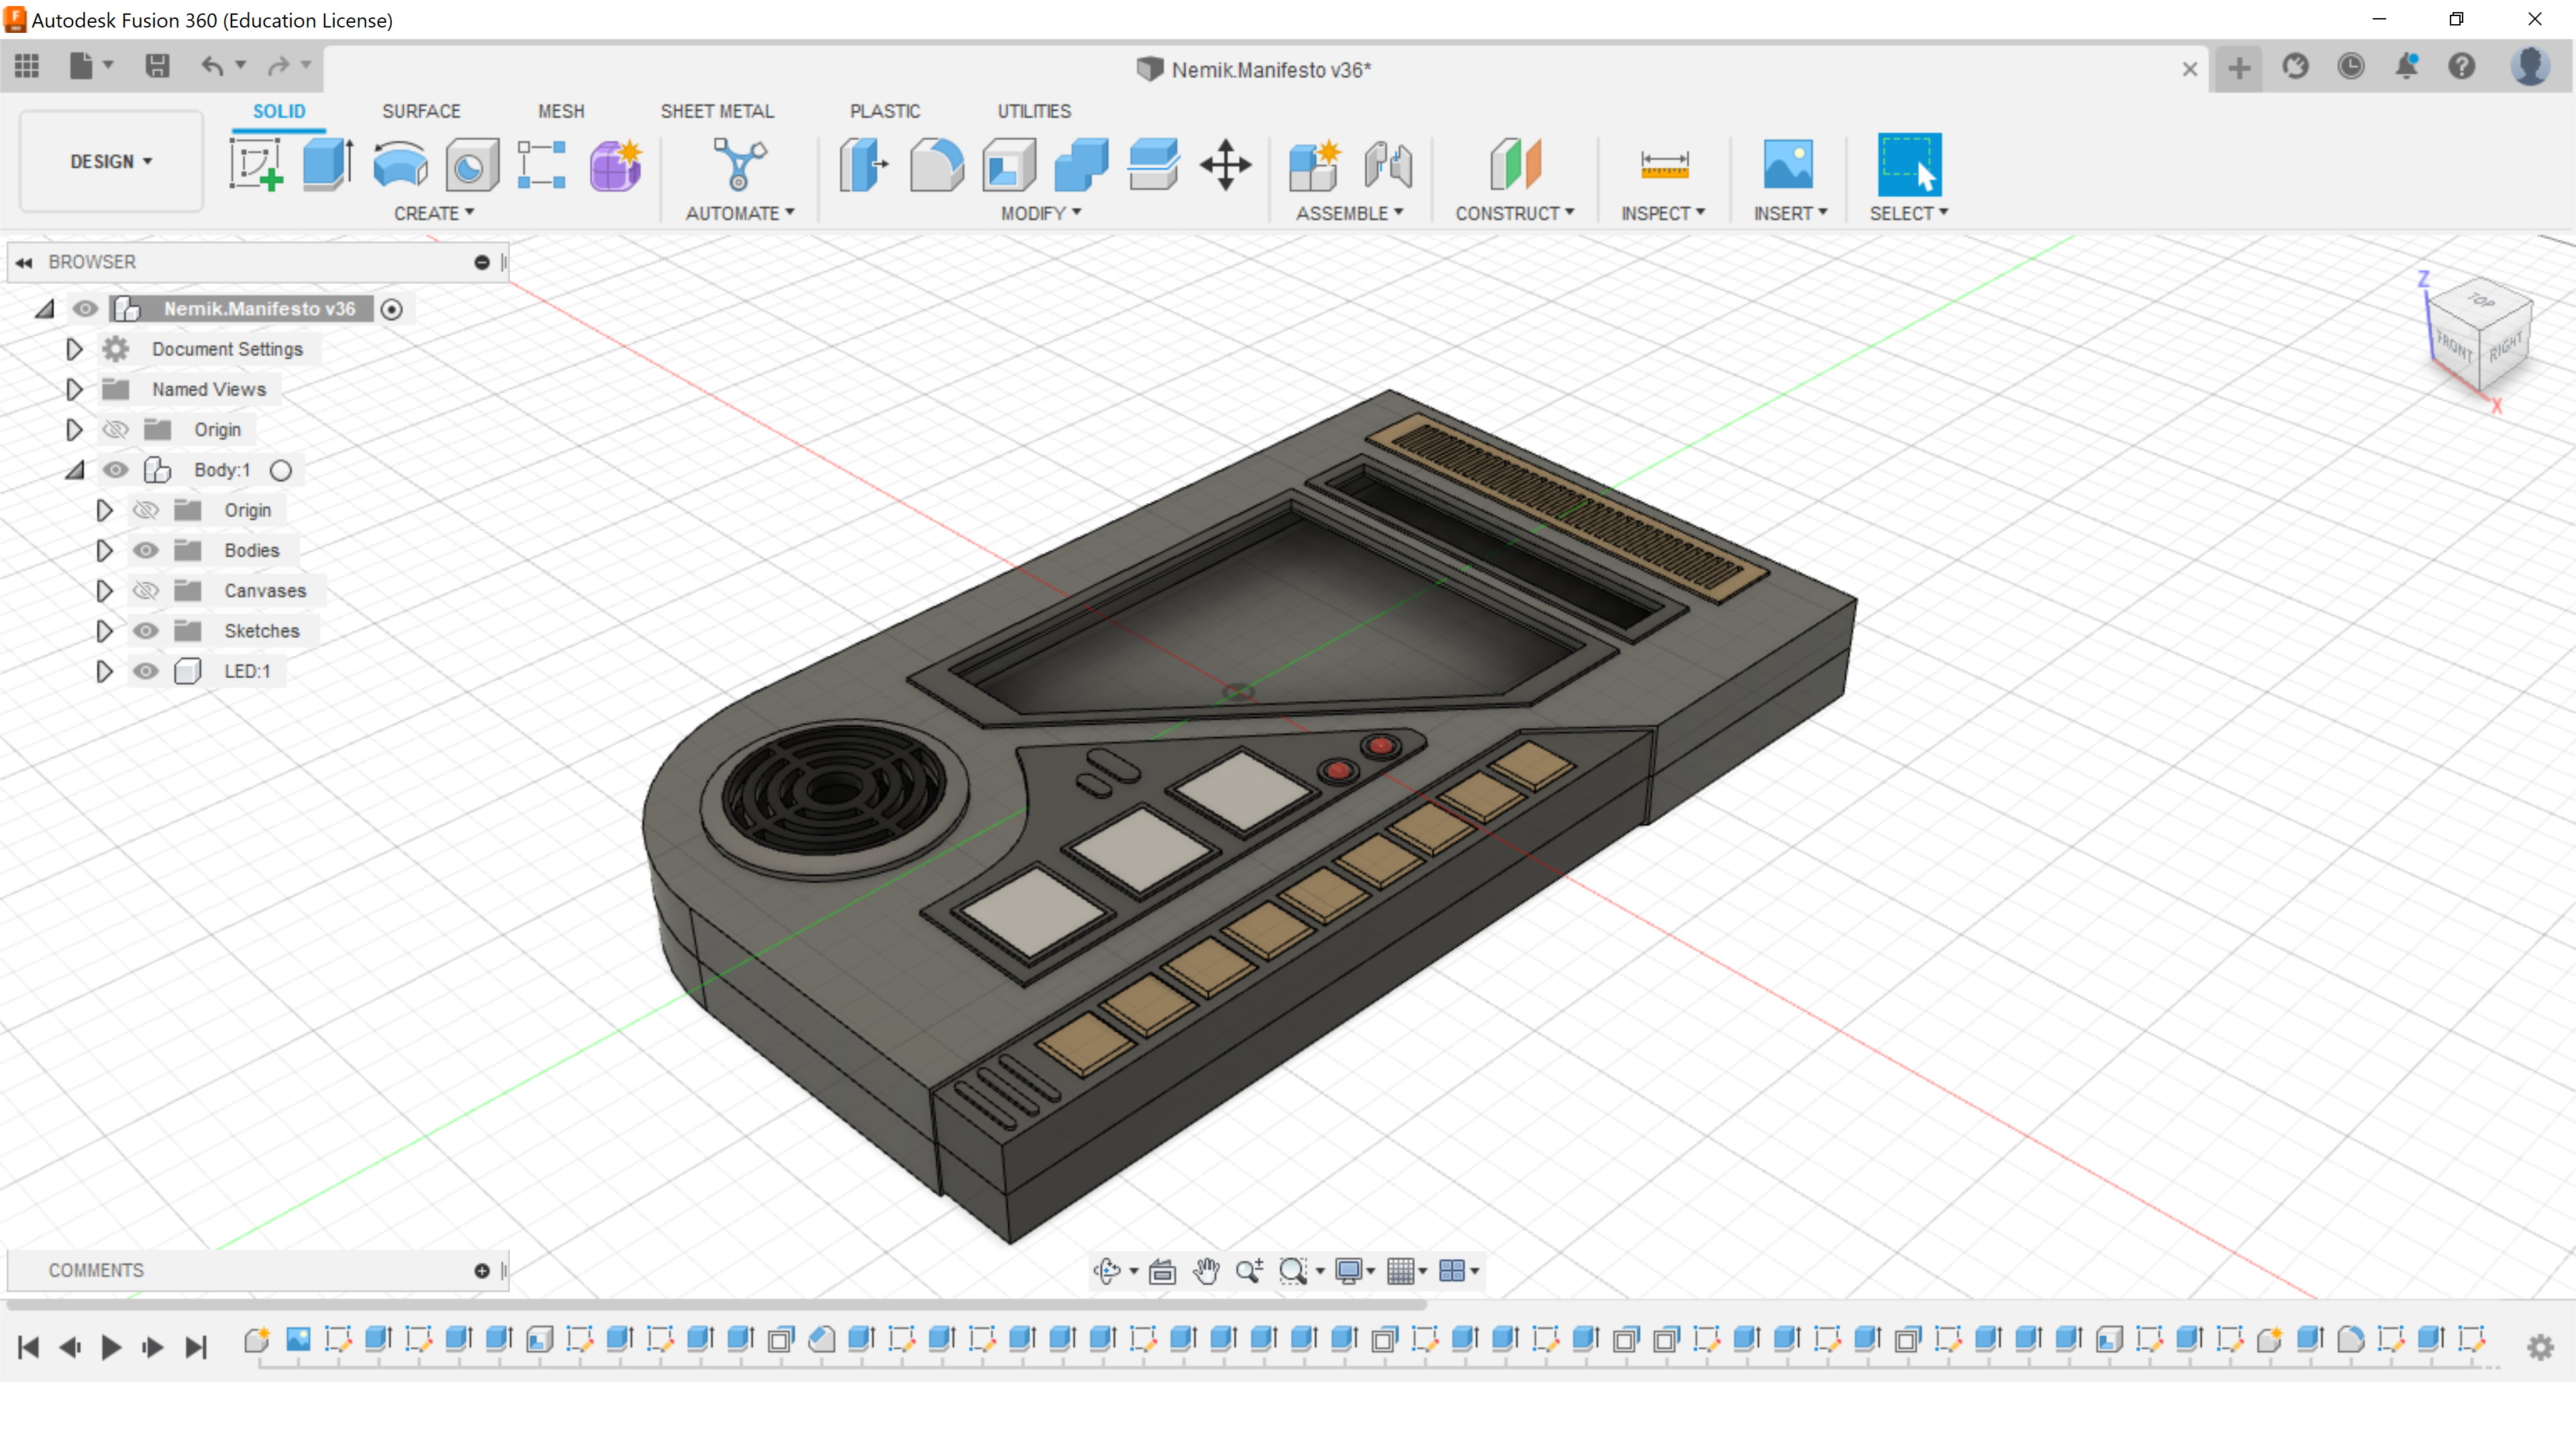Screen dimensions: 2576x1433
Task: Open timeline settings gear
Action: tap(2540, 1347)
